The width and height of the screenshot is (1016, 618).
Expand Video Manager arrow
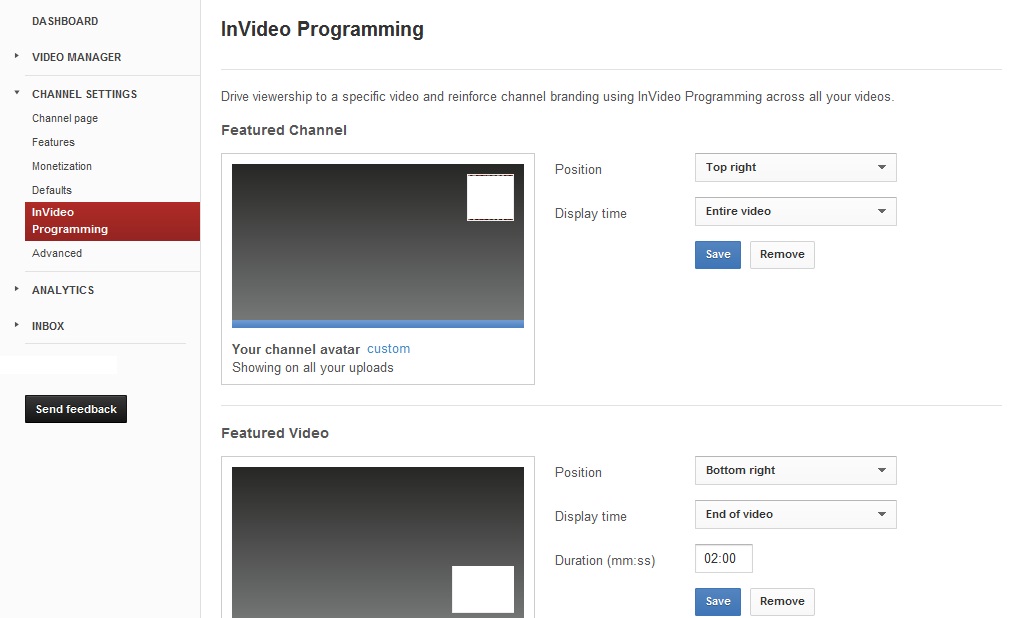tap(16, 56)
